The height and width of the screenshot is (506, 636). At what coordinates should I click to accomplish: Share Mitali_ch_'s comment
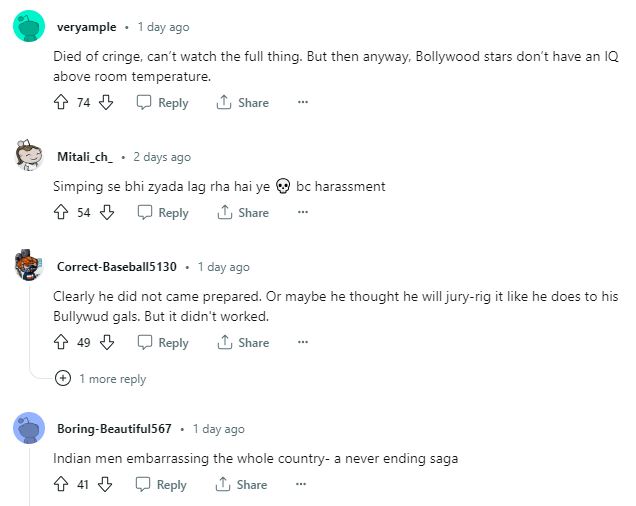tap(242, 212)
